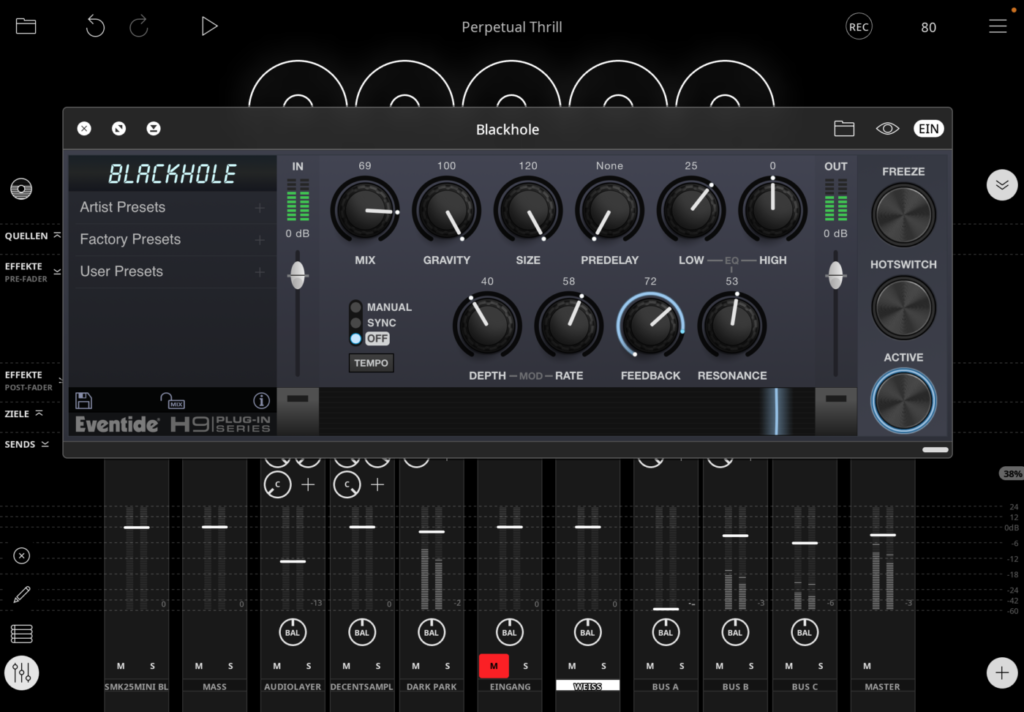
Task: Expand User Presets list
Action: pyautogui.click(x=172, y=271)
